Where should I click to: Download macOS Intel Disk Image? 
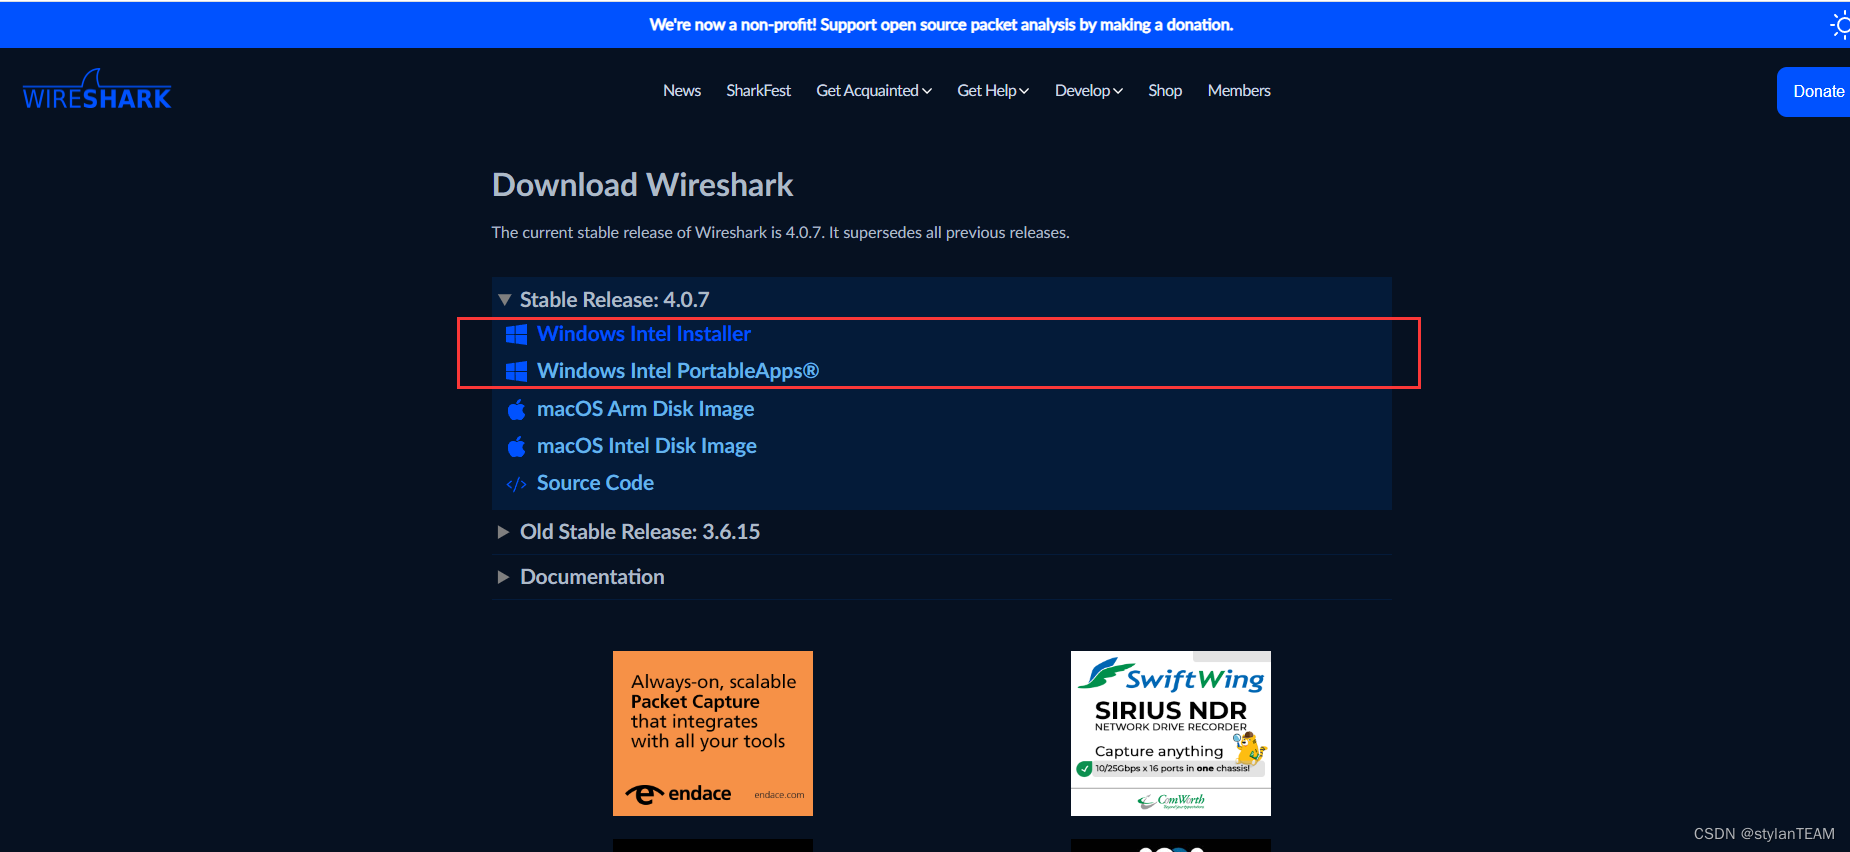(x=646, y=446)
